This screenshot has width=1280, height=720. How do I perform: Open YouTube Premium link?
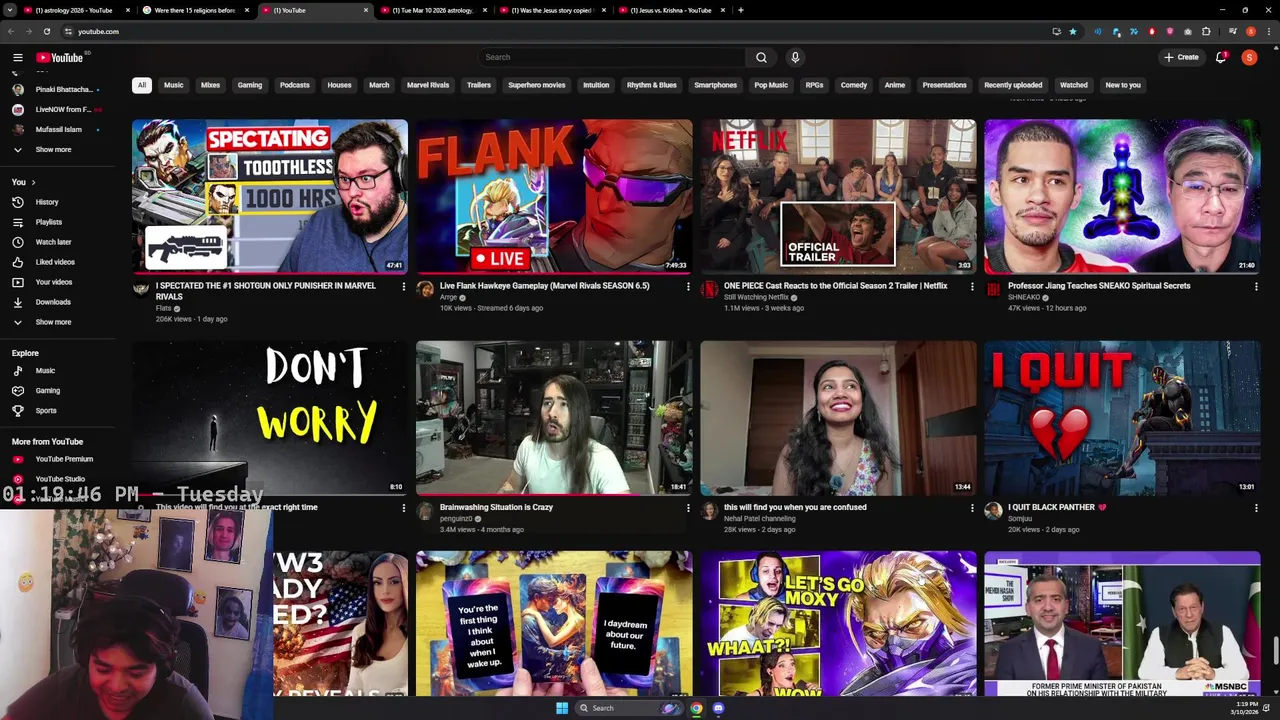pyautogui.click(x=64, y=459)
